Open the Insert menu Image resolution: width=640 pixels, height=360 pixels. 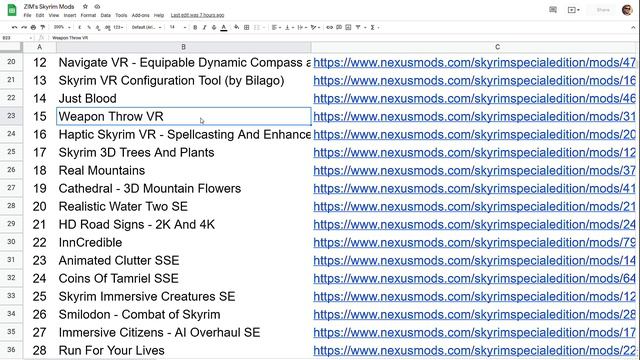70,15
